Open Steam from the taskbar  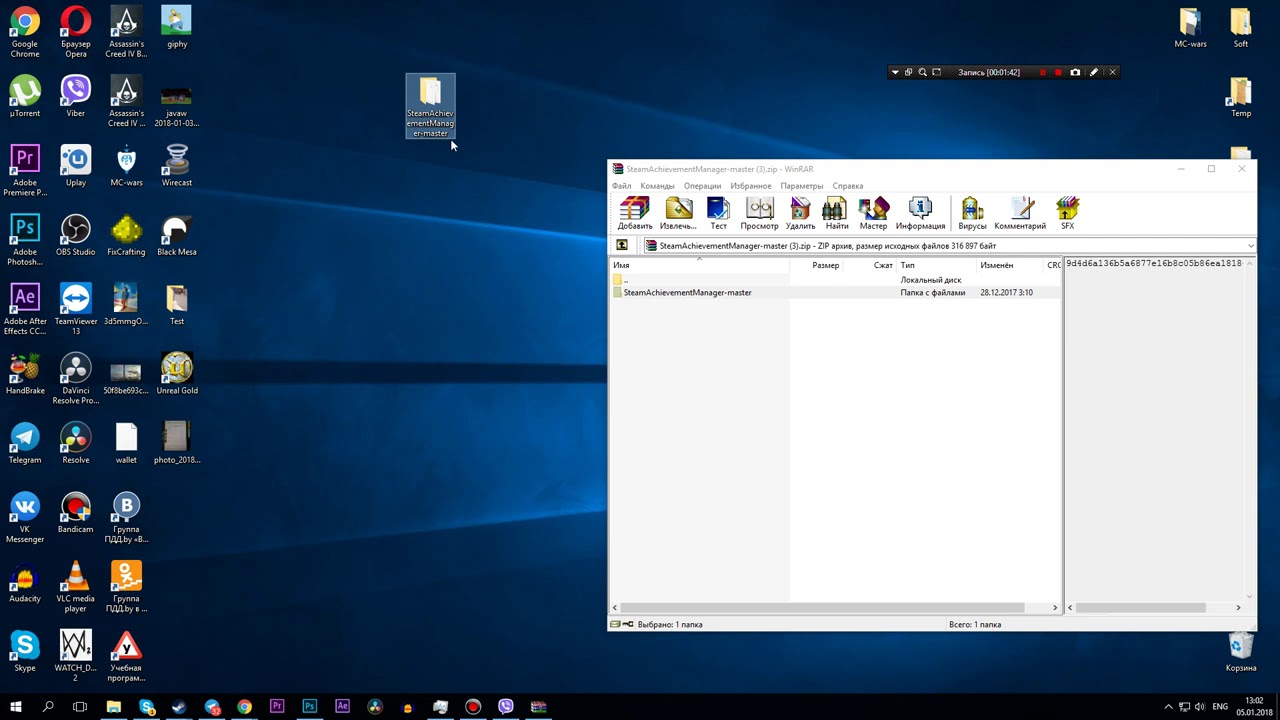tap(179, 707)
